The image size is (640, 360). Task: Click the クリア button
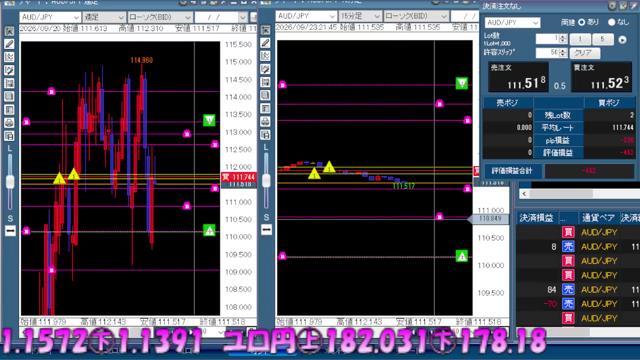(x=583, y=53)
